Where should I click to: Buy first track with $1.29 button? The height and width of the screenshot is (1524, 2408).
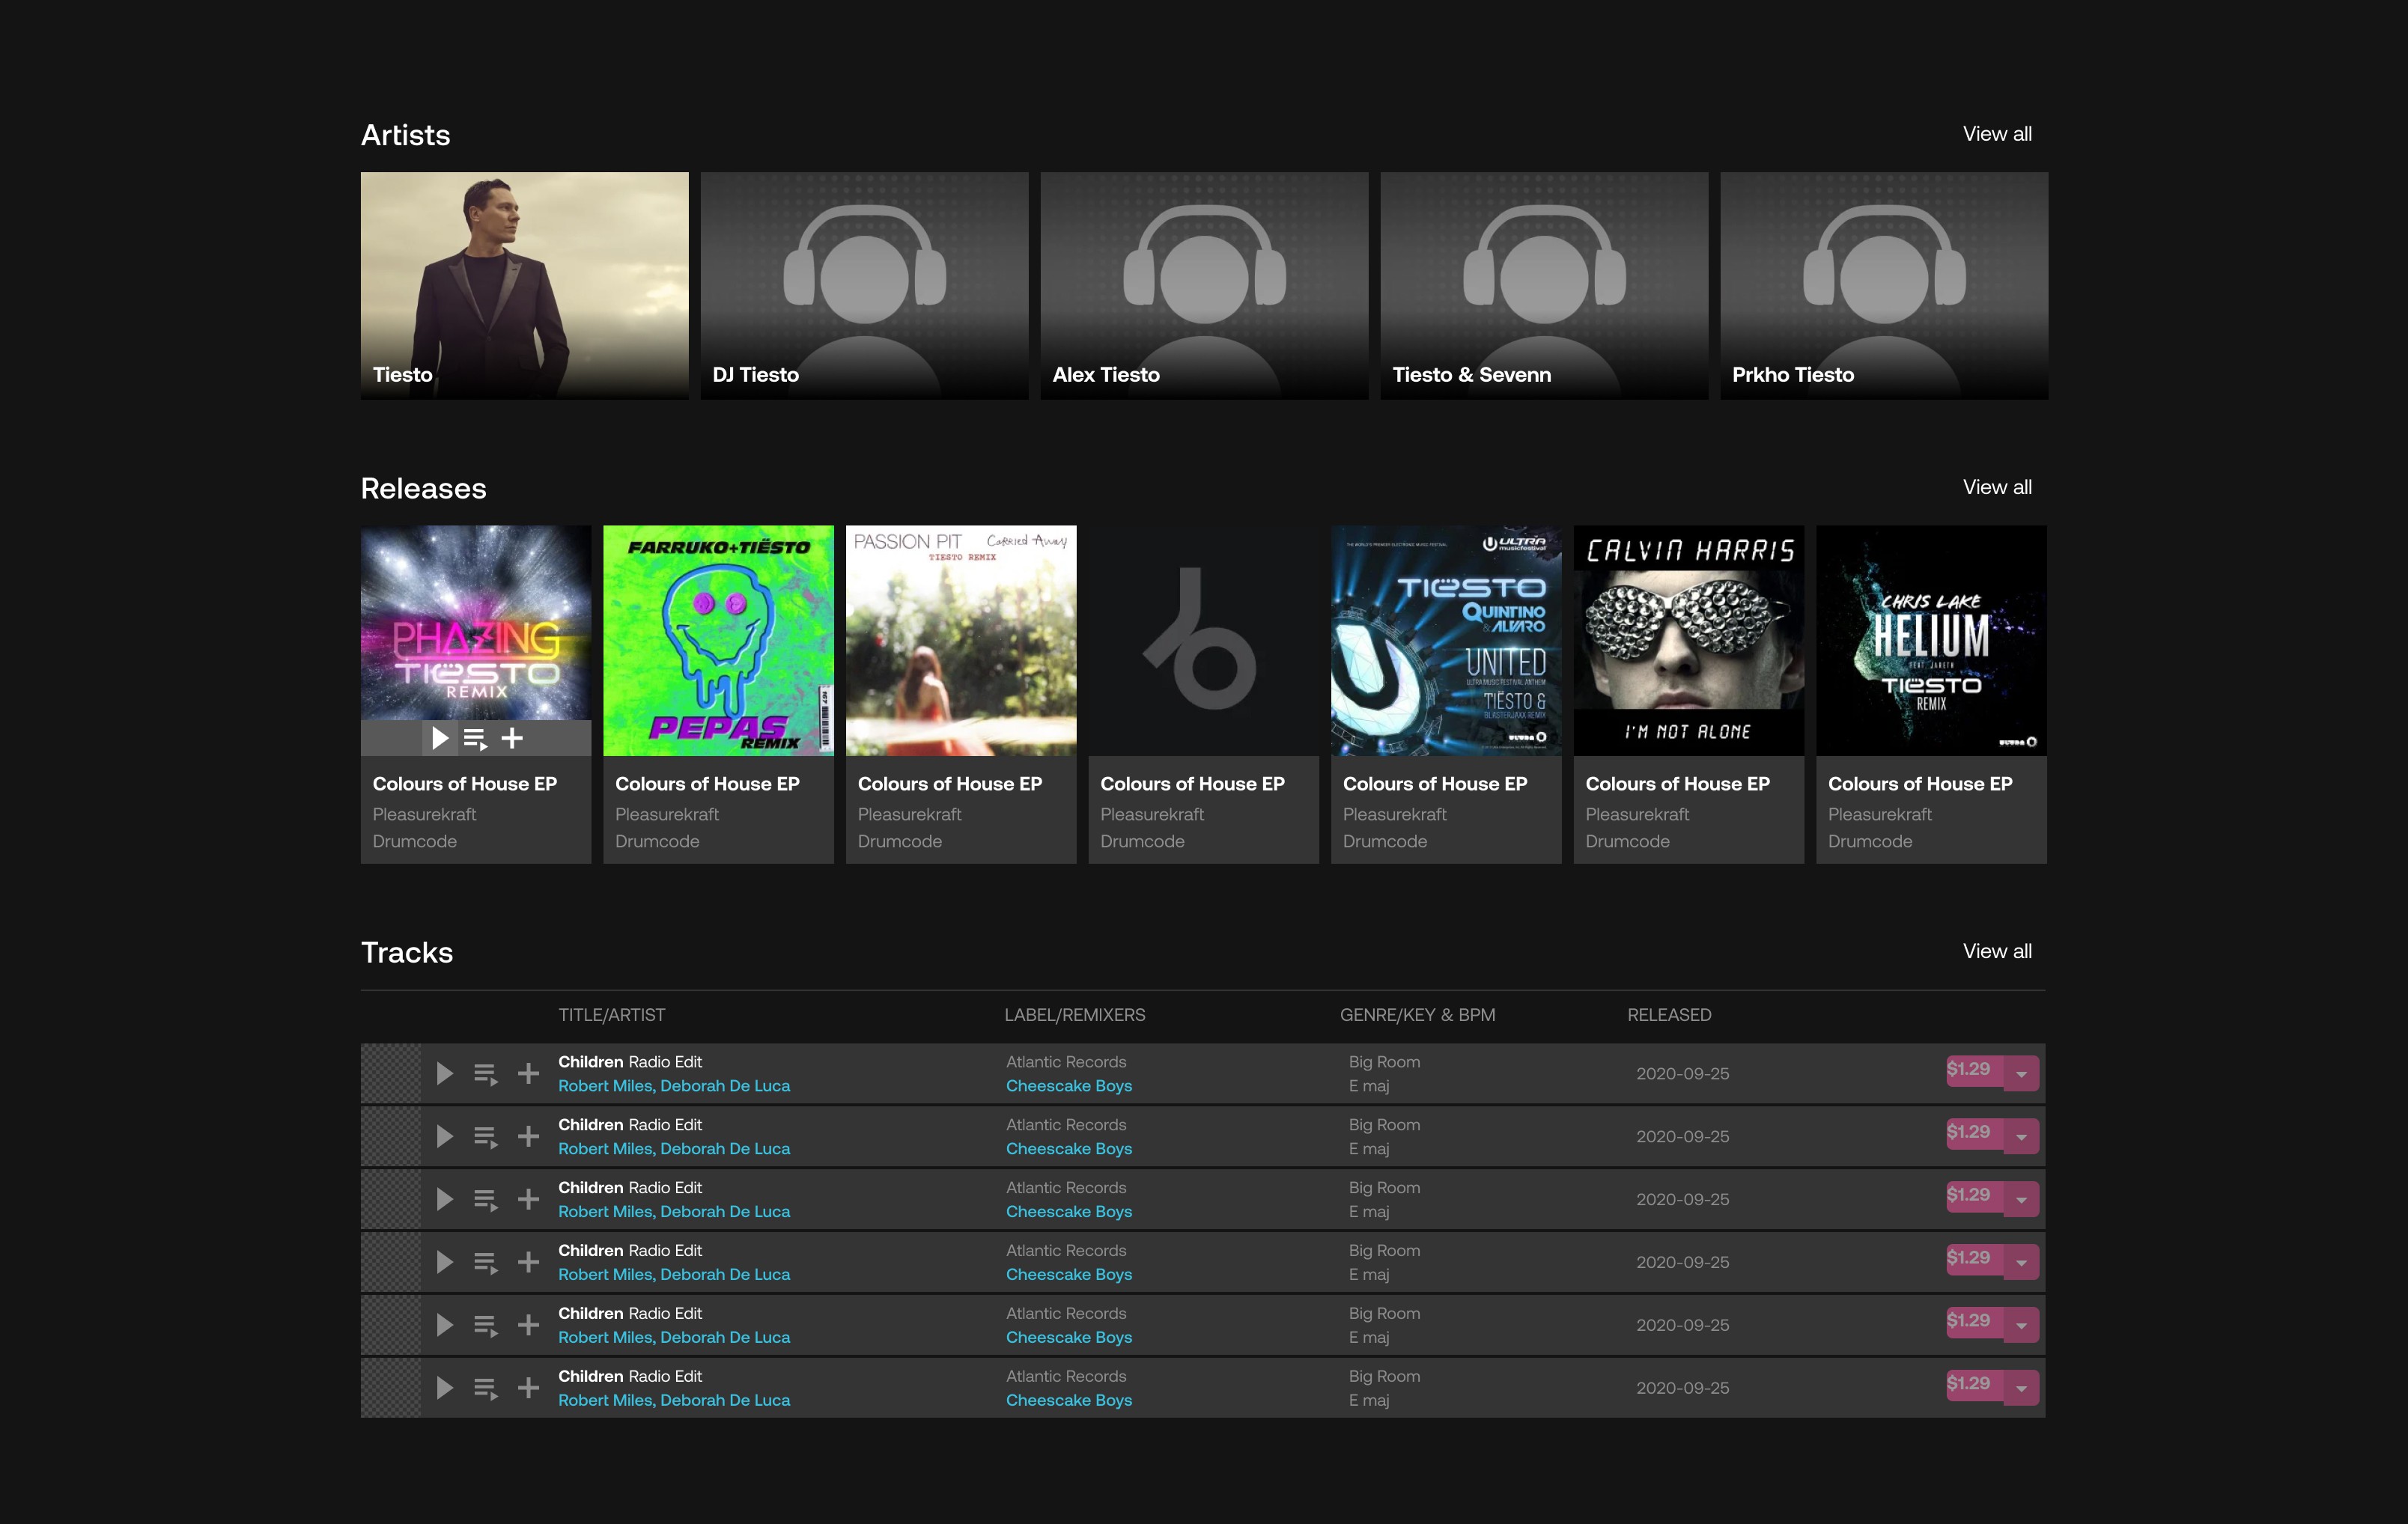(x=1974, y=1072)
